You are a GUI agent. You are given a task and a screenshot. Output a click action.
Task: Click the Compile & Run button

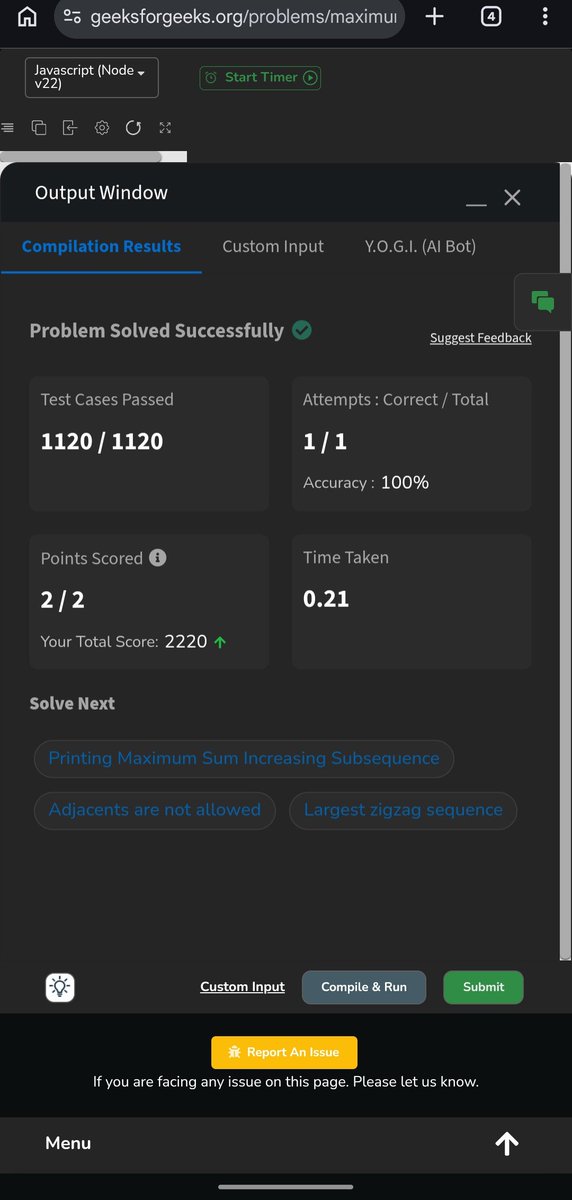(x=364, y=987)
